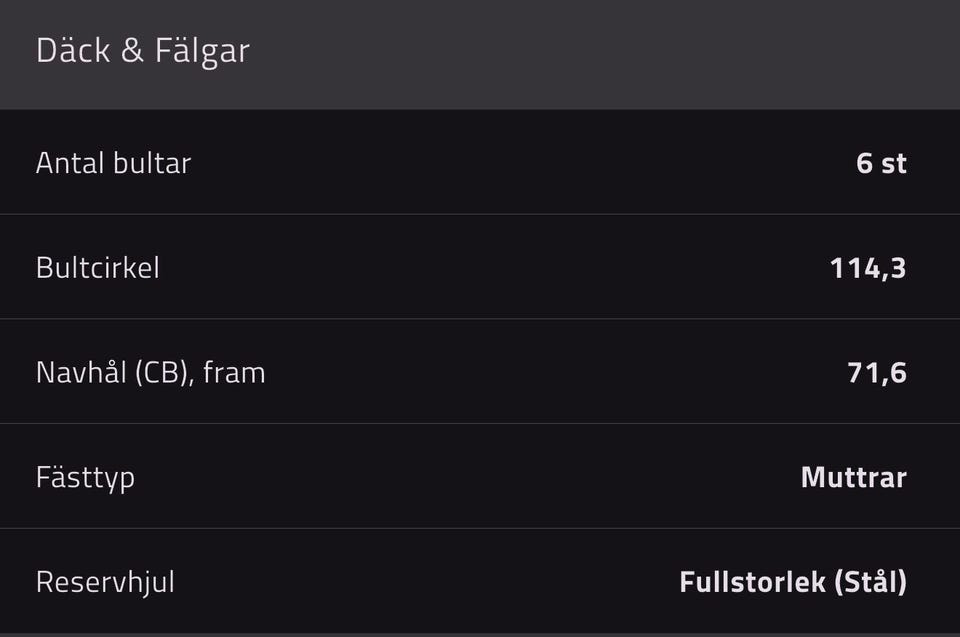Click the word bultar
Screen dimensions: 960x637
[152, 163]
